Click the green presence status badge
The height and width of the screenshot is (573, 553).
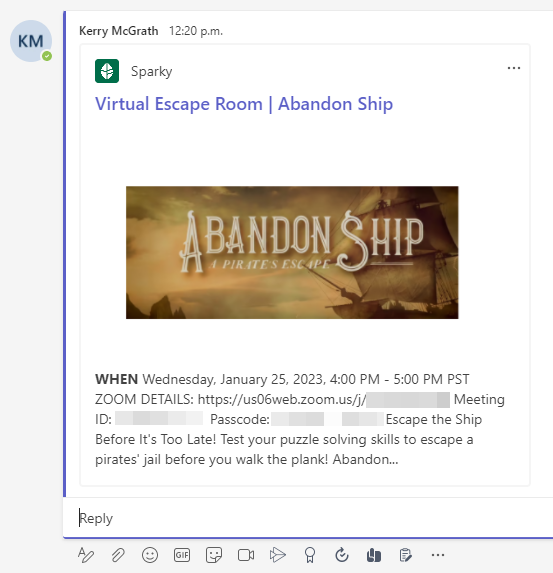[x=47, y=56]
